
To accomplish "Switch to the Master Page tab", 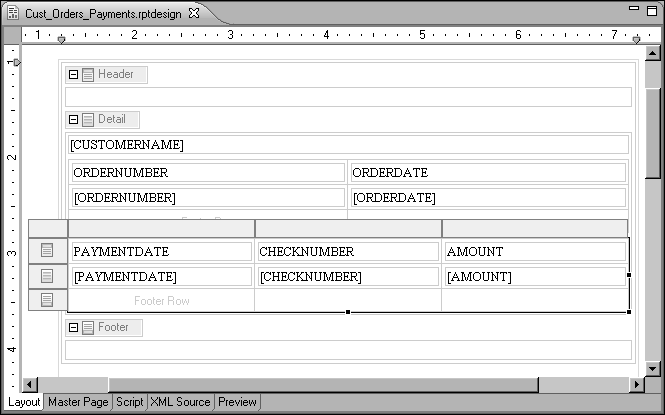I will point(78,402).
